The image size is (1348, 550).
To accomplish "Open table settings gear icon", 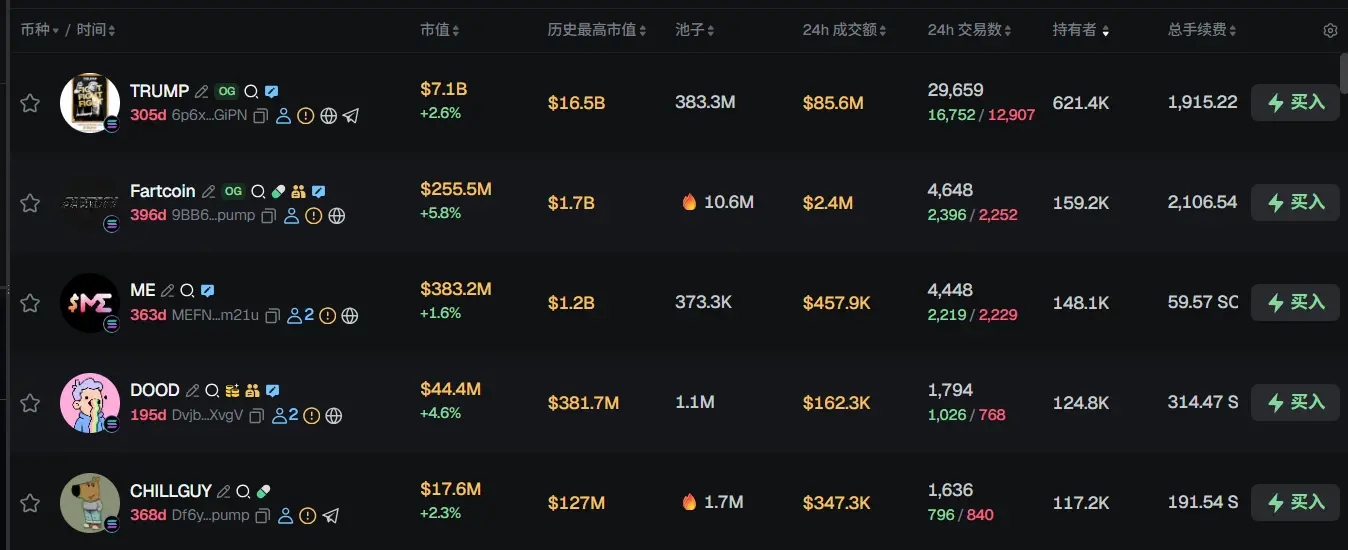I will [x=1330, y=31].
